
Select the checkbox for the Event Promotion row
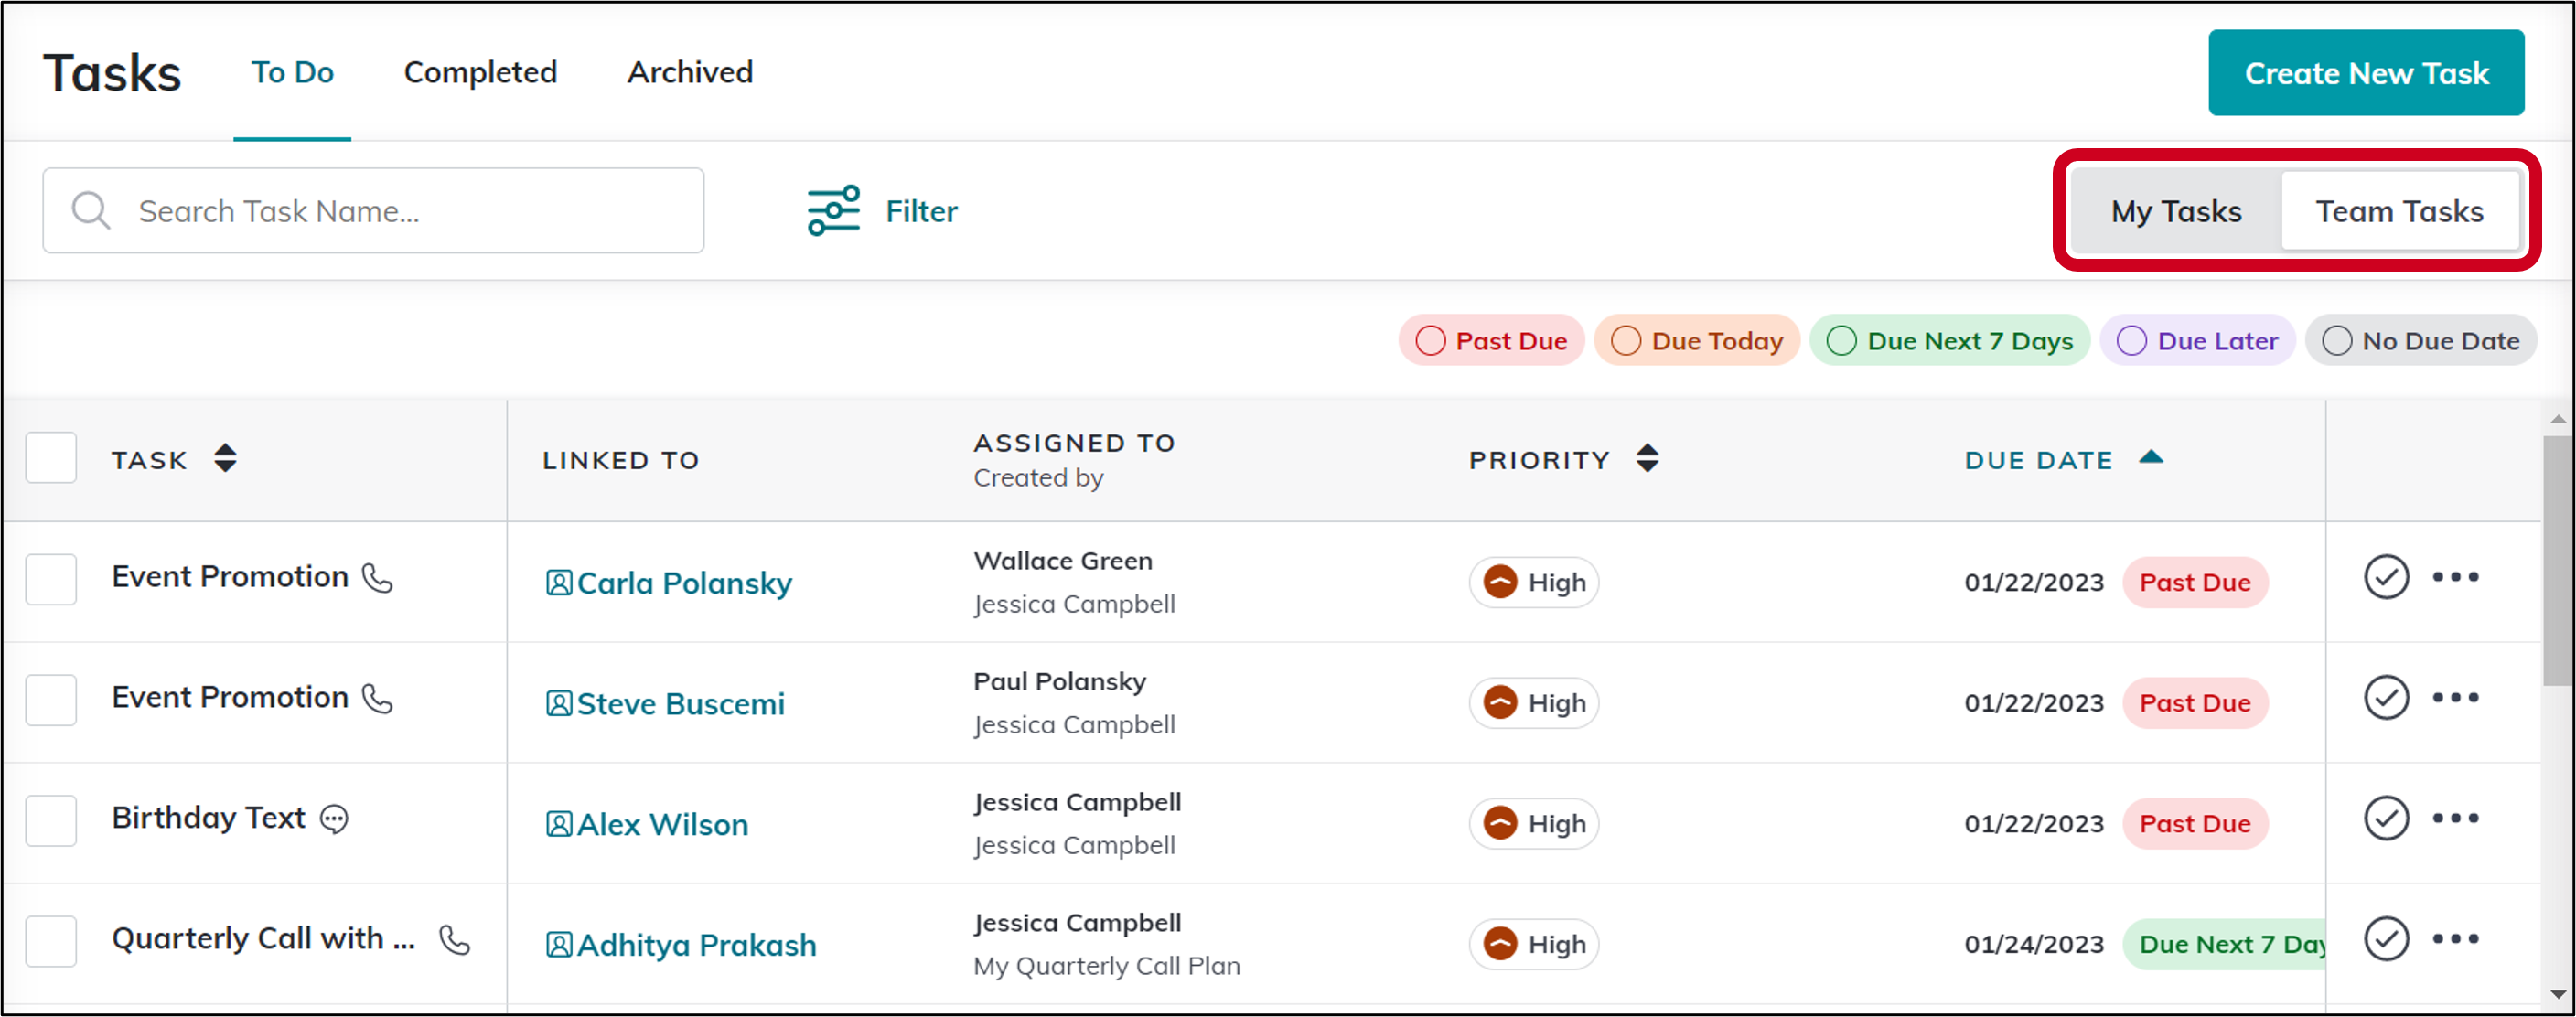click(x=51, y=578)
